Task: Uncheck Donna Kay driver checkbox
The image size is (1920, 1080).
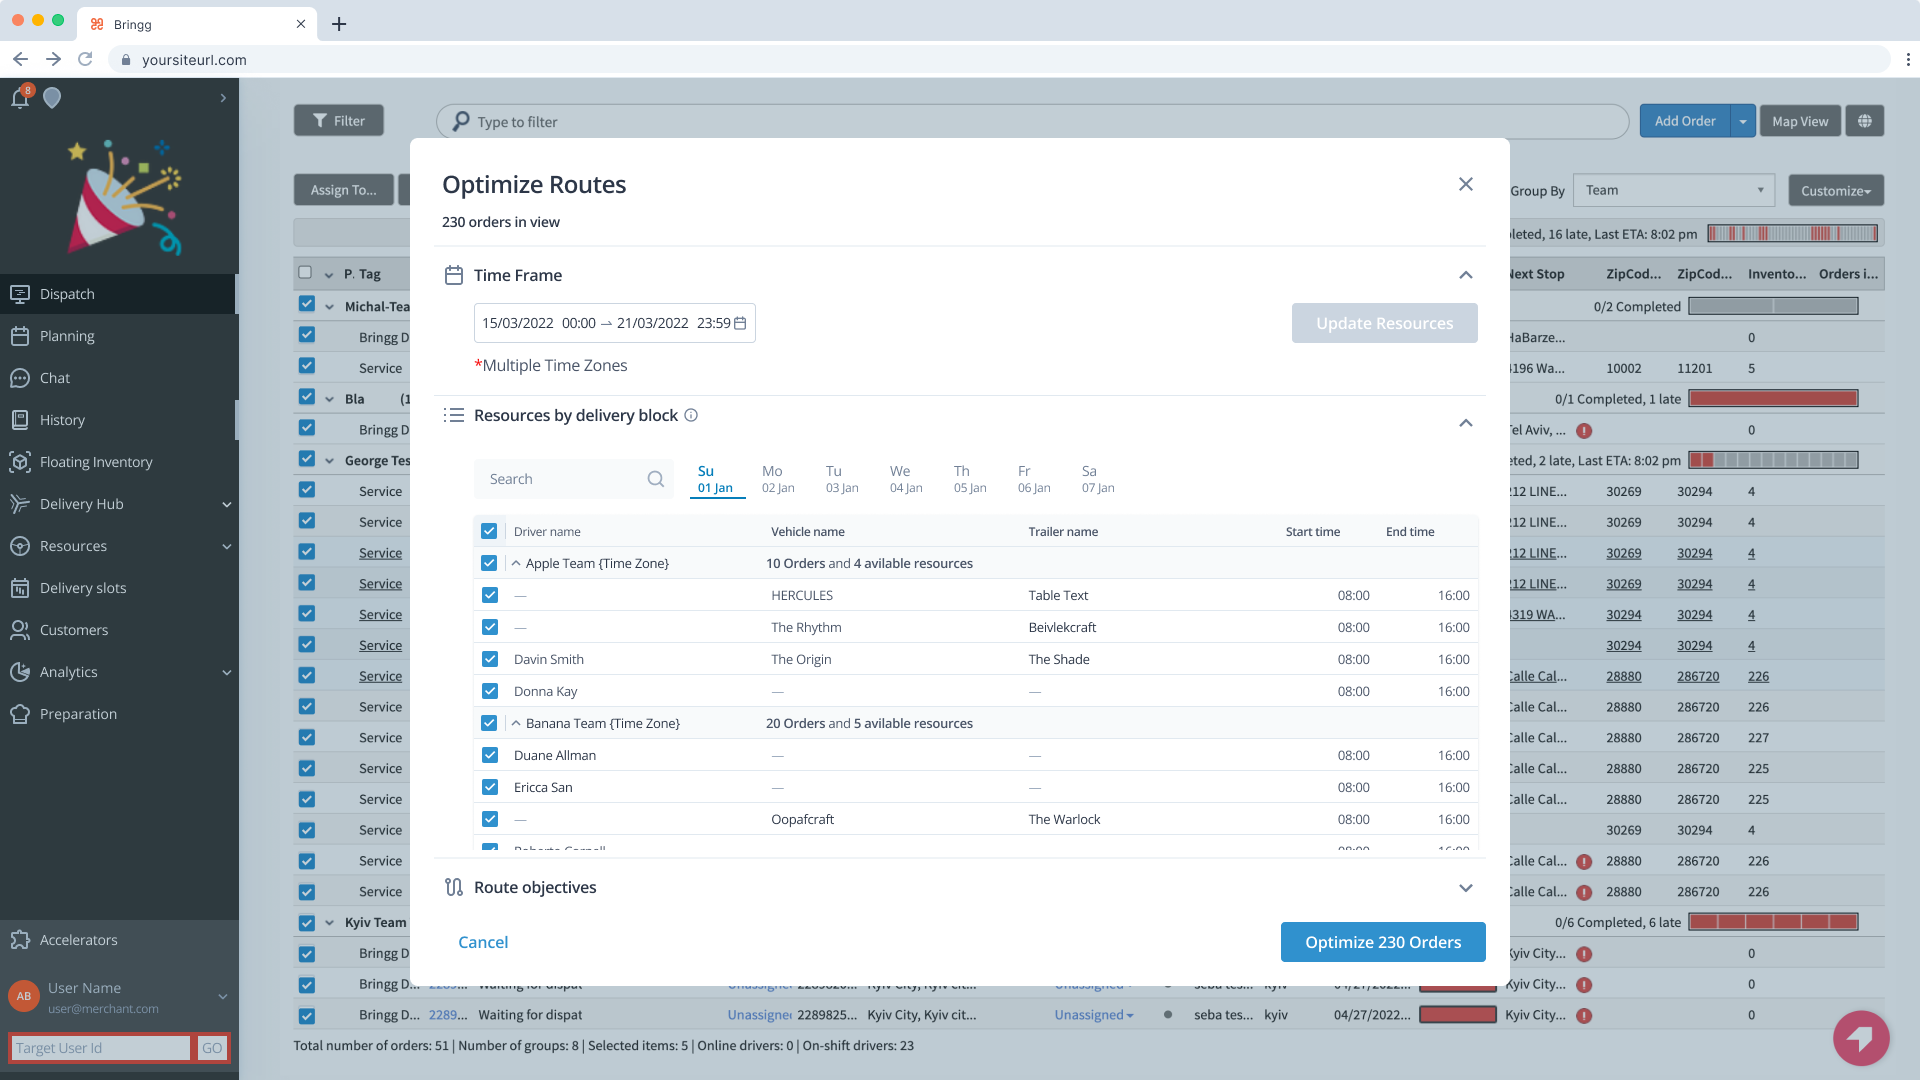Action: (490, 691)
